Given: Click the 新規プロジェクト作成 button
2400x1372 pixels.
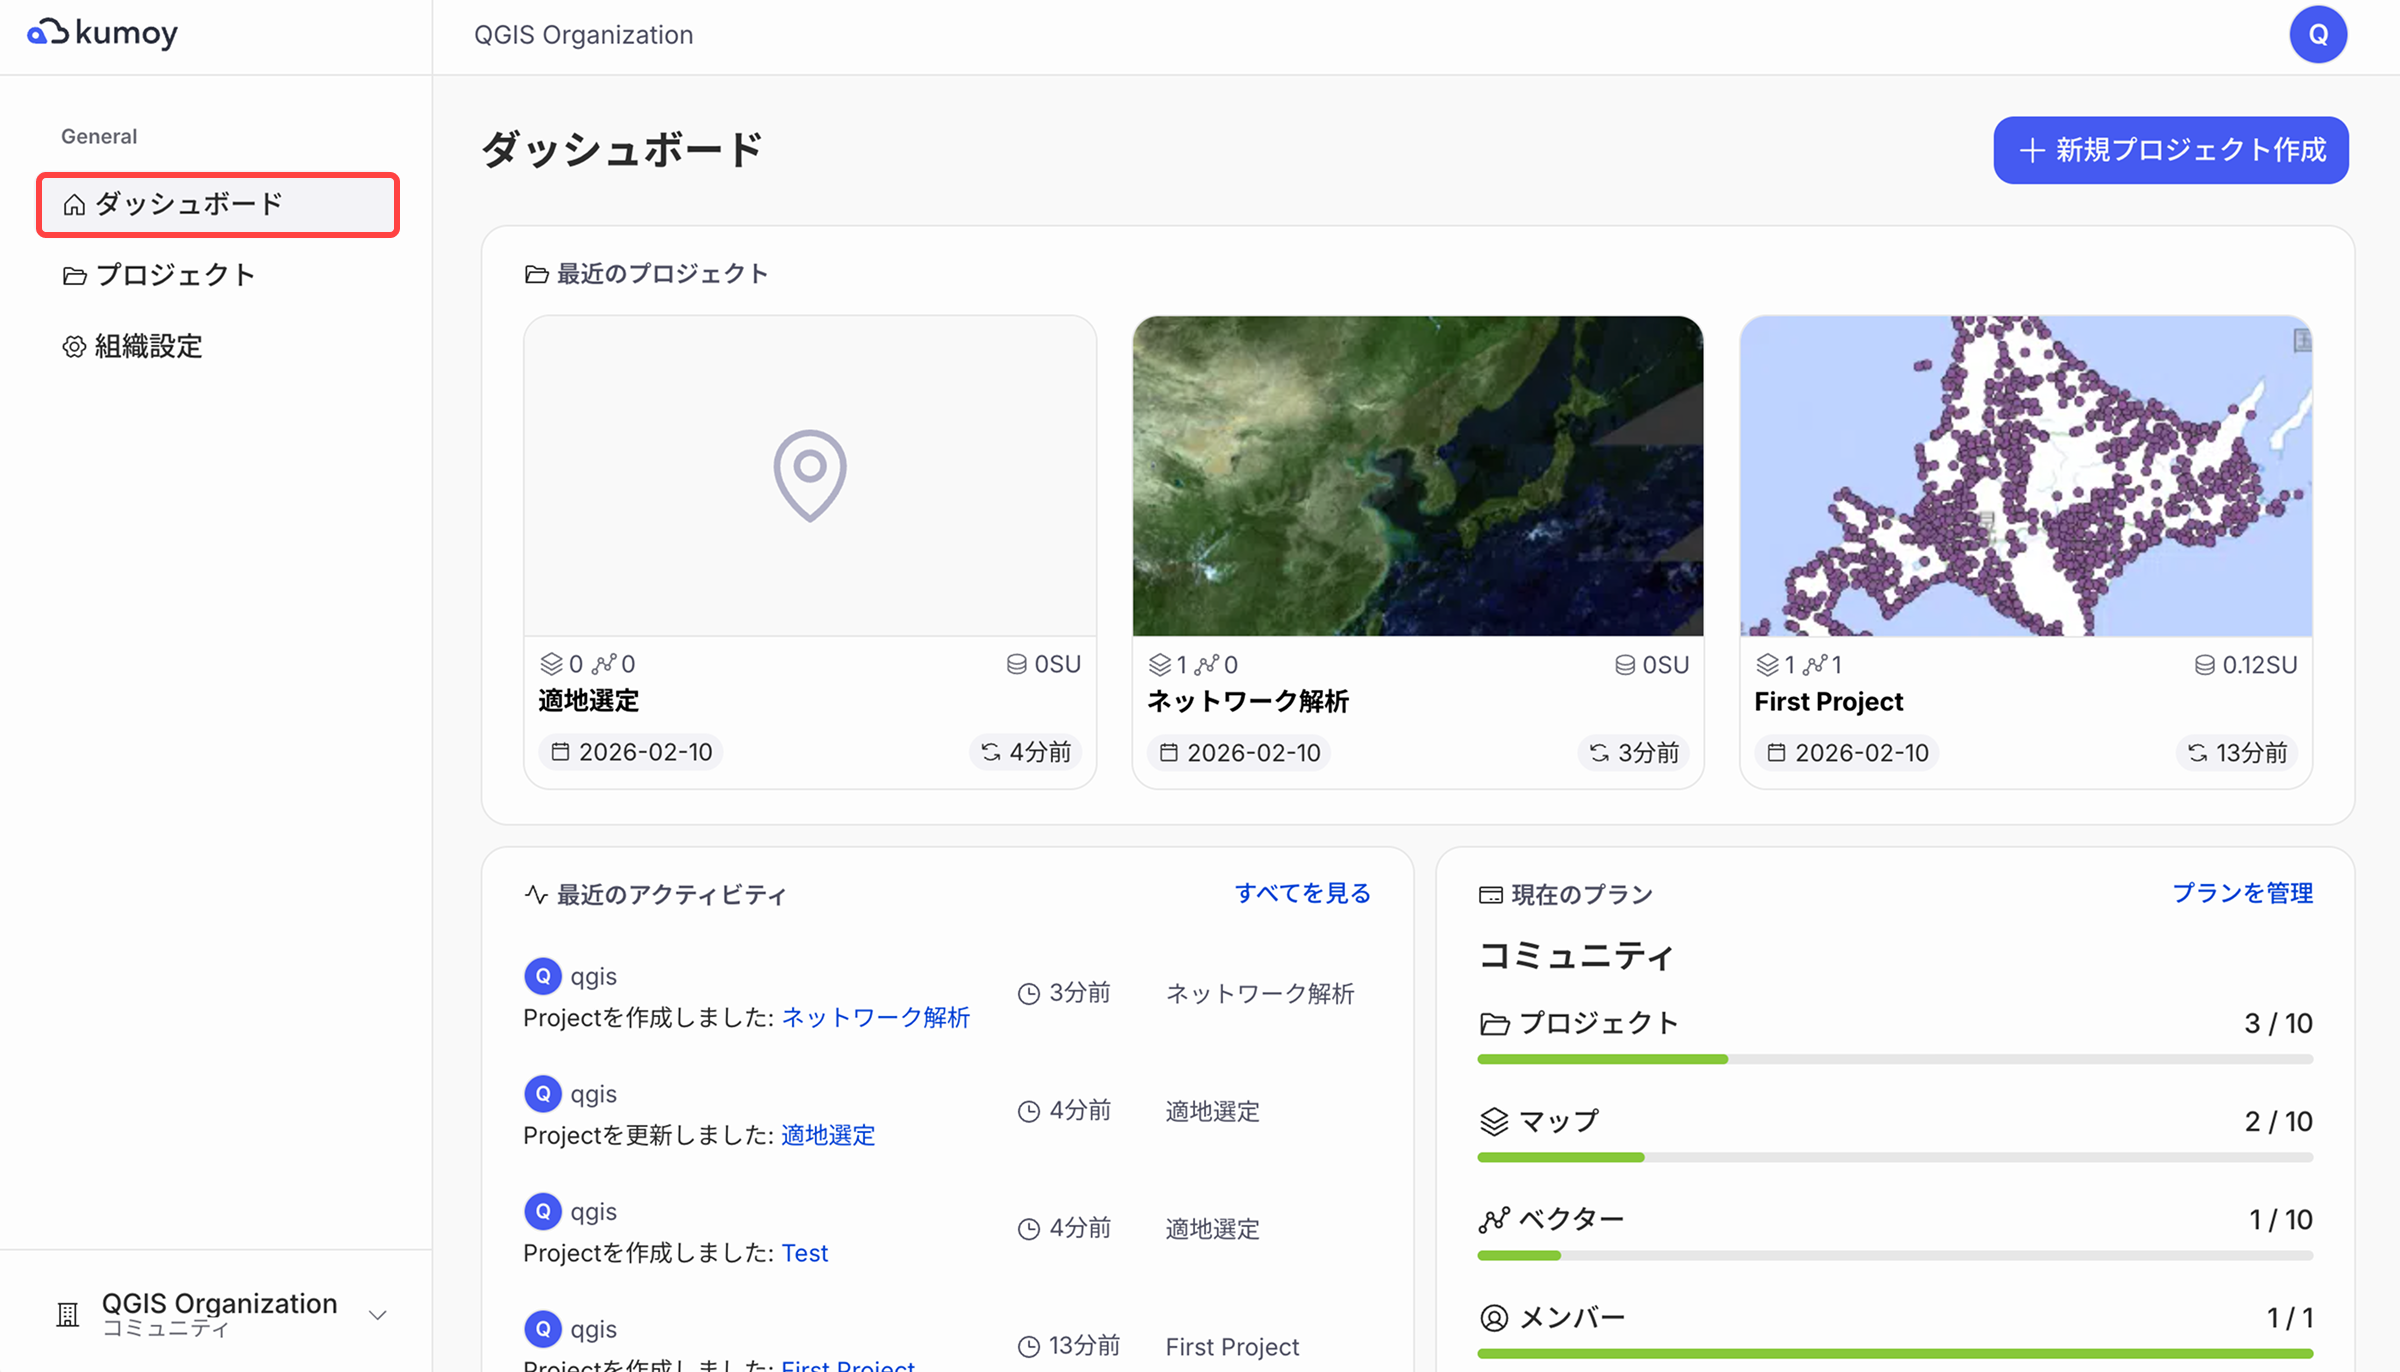Looking at the screenshot, I should coord(2169,150).
